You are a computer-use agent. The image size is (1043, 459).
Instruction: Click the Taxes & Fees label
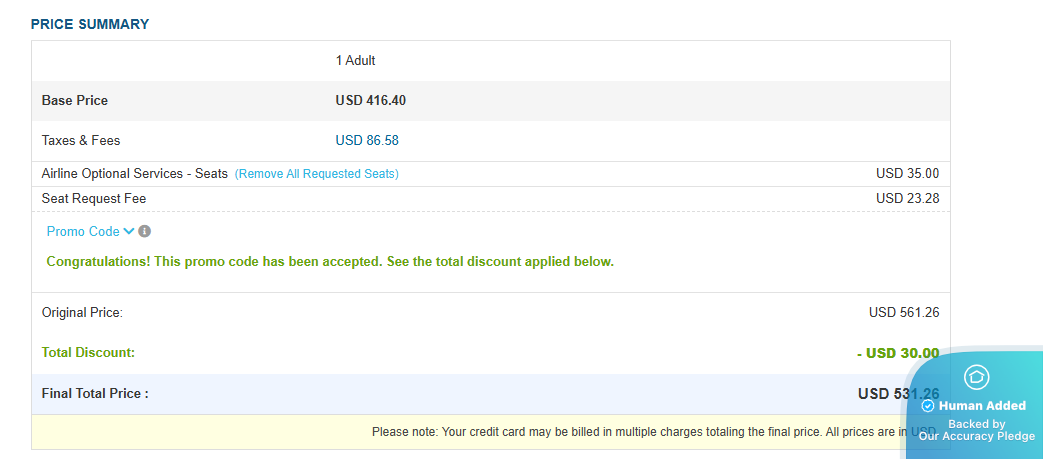(x=81, y=141)
